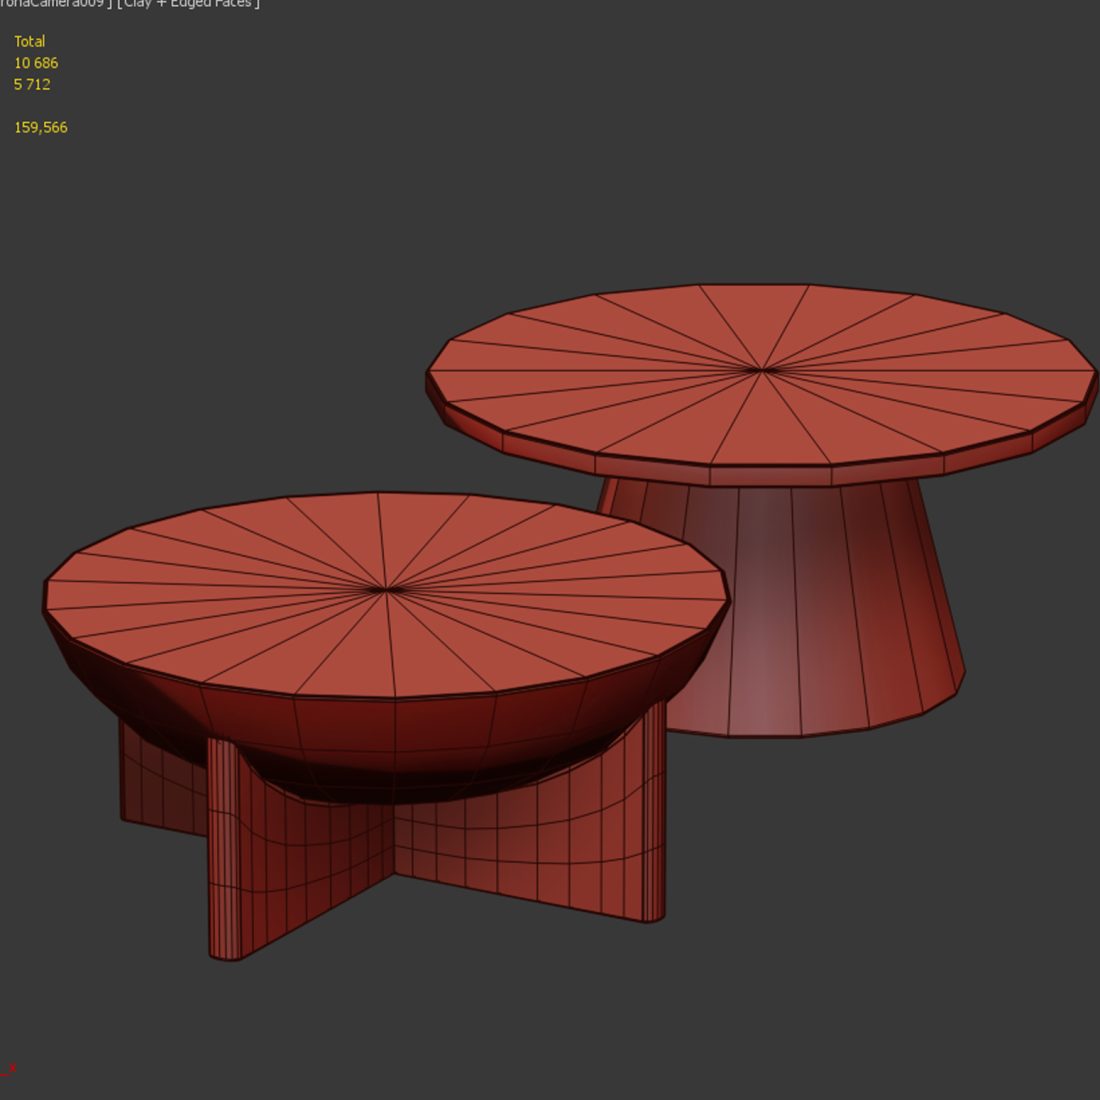Select the 'Total' statistics heading text
This screenshot has width=1100, height=1100.
pyautogui.click(x=29, y=41)
